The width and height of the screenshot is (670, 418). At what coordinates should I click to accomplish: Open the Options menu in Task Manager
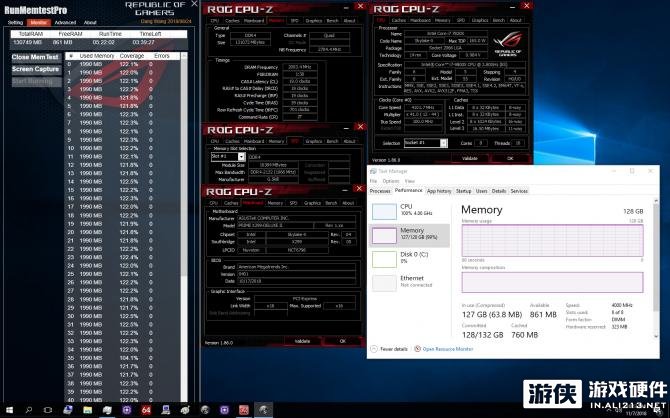[x=391, y=181]
